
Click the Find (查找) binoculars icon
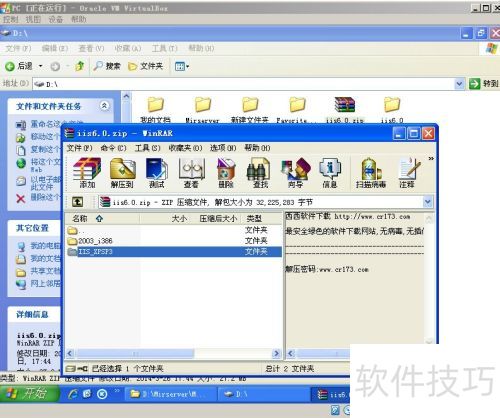coord(260,173)
